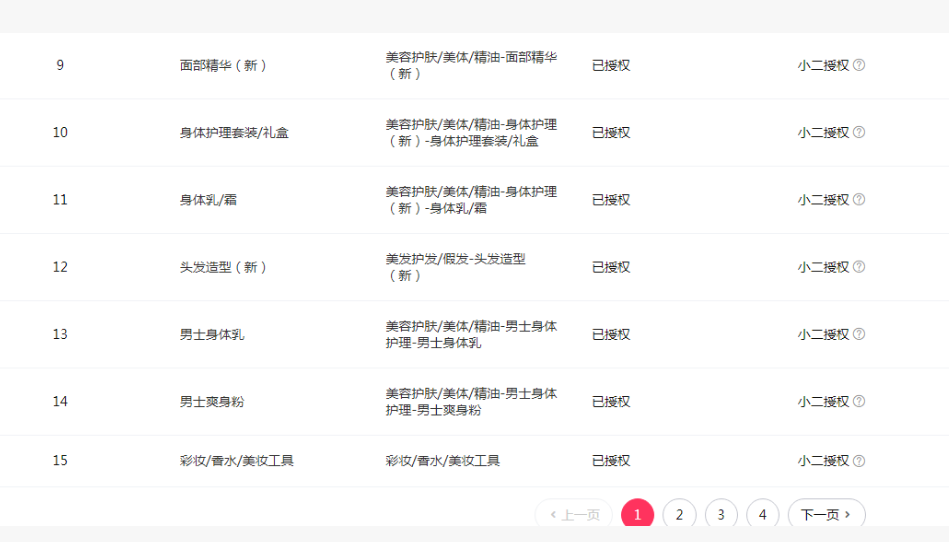Click help icon beside row 15 小二授权
This screenshot has height=542, width=949.
tap(859, 461)
